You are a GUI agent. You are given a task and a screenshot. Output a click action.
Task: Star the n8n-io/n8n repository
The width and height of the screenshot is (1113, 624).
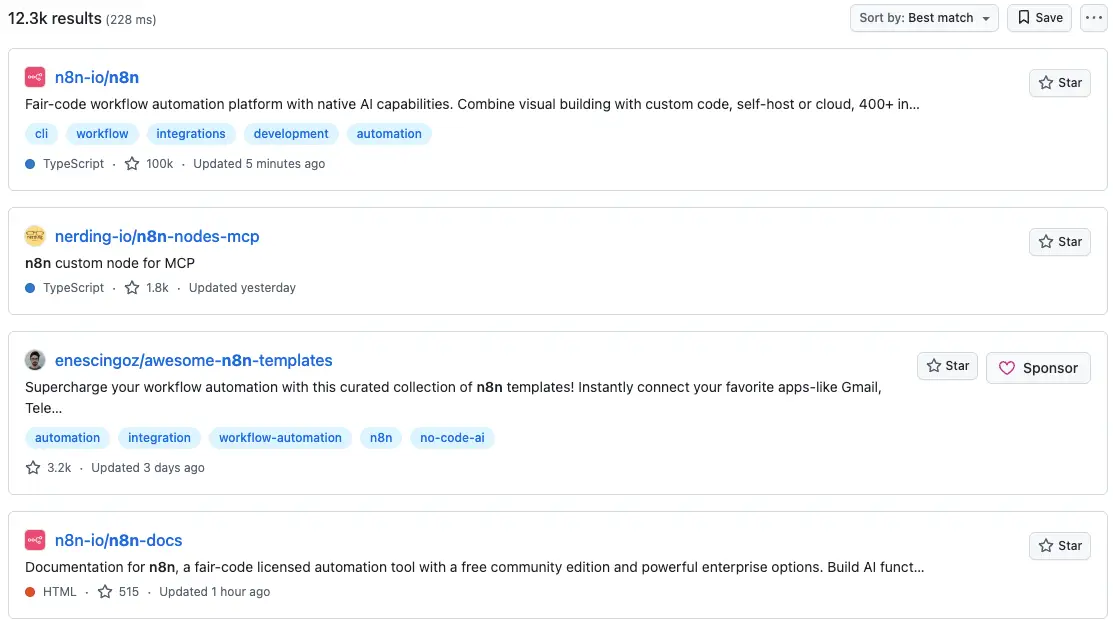point(1060,83)
